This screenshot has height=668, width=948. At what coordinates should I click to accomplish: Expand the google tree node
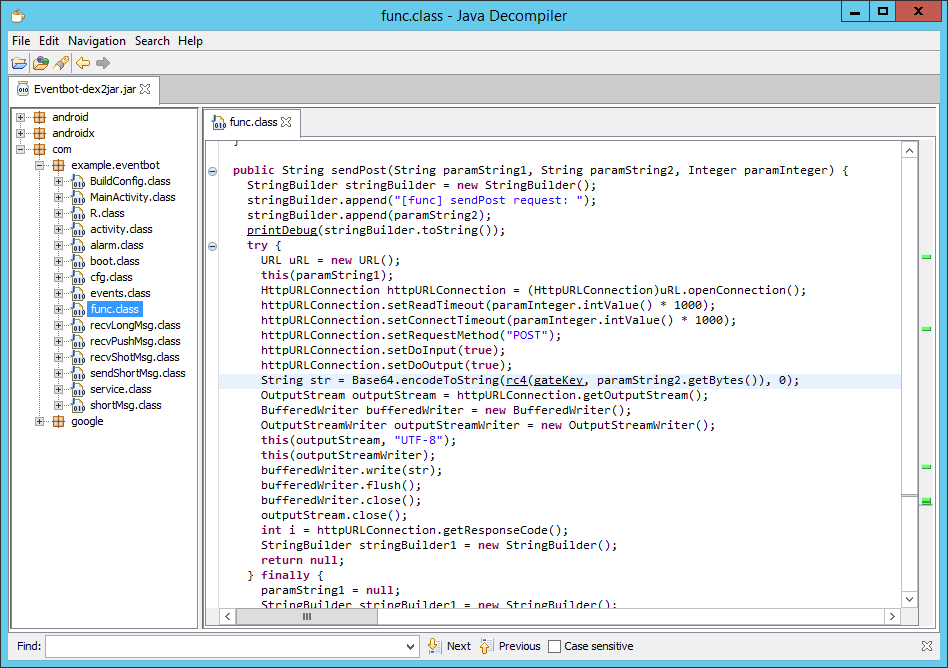[39, 421]
